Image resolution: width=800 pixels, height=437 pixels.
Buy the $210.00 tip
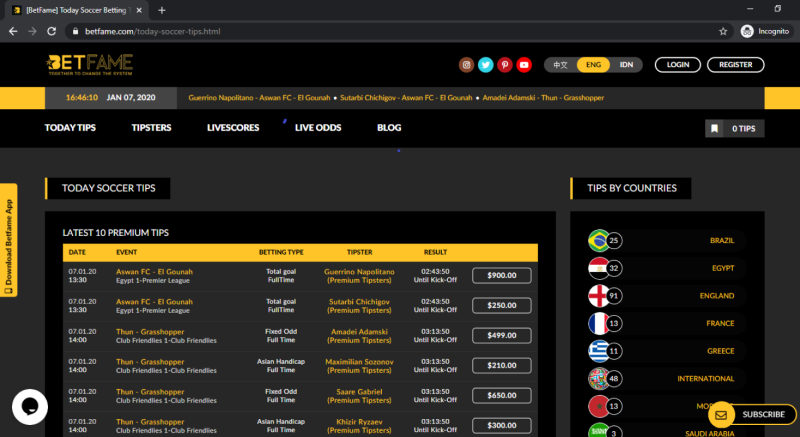click(502, 366)
